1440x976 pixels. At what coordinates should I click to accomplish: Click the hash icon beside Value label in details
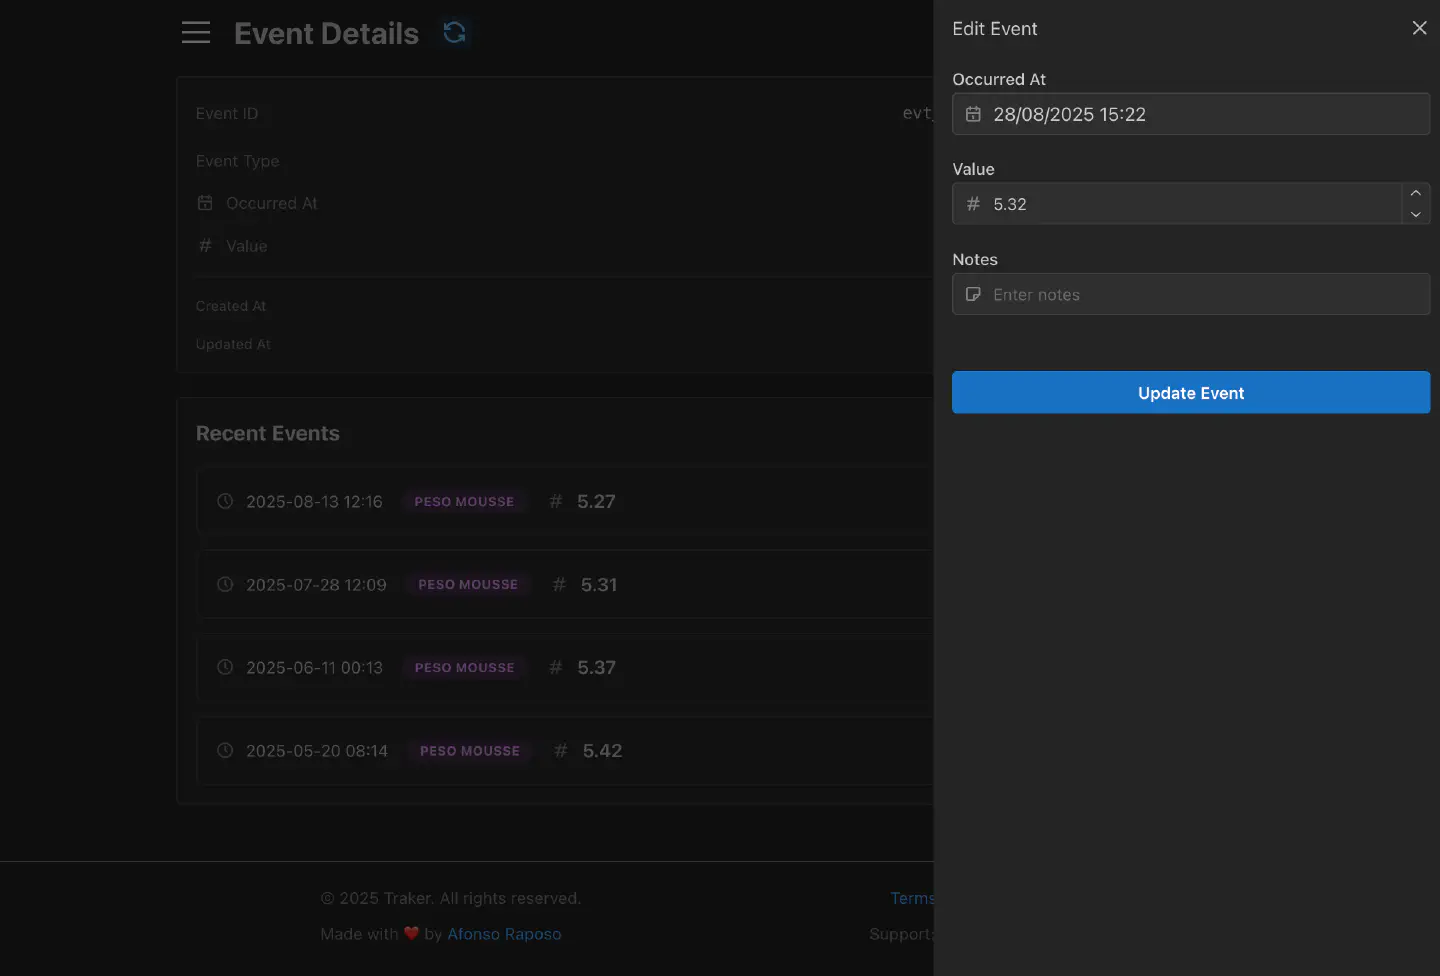[x=205, y=245]
